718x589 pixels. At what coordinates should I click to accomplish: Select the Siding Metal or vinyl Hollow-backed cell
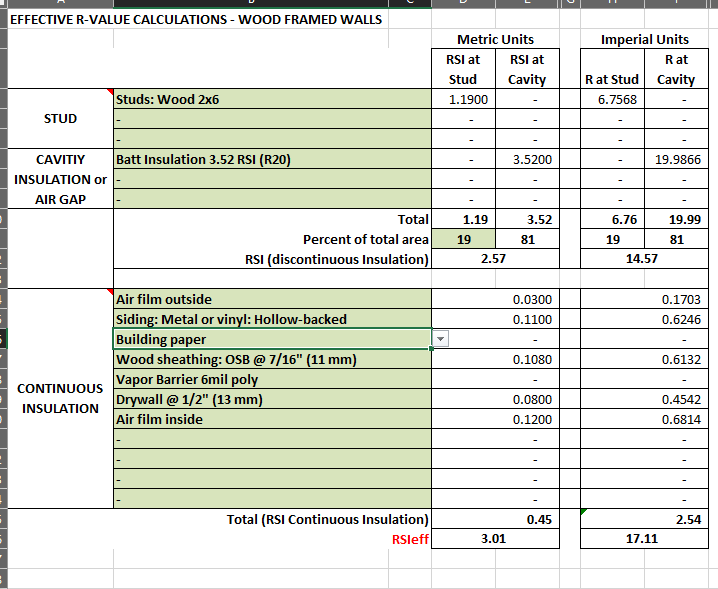(272, 319)
